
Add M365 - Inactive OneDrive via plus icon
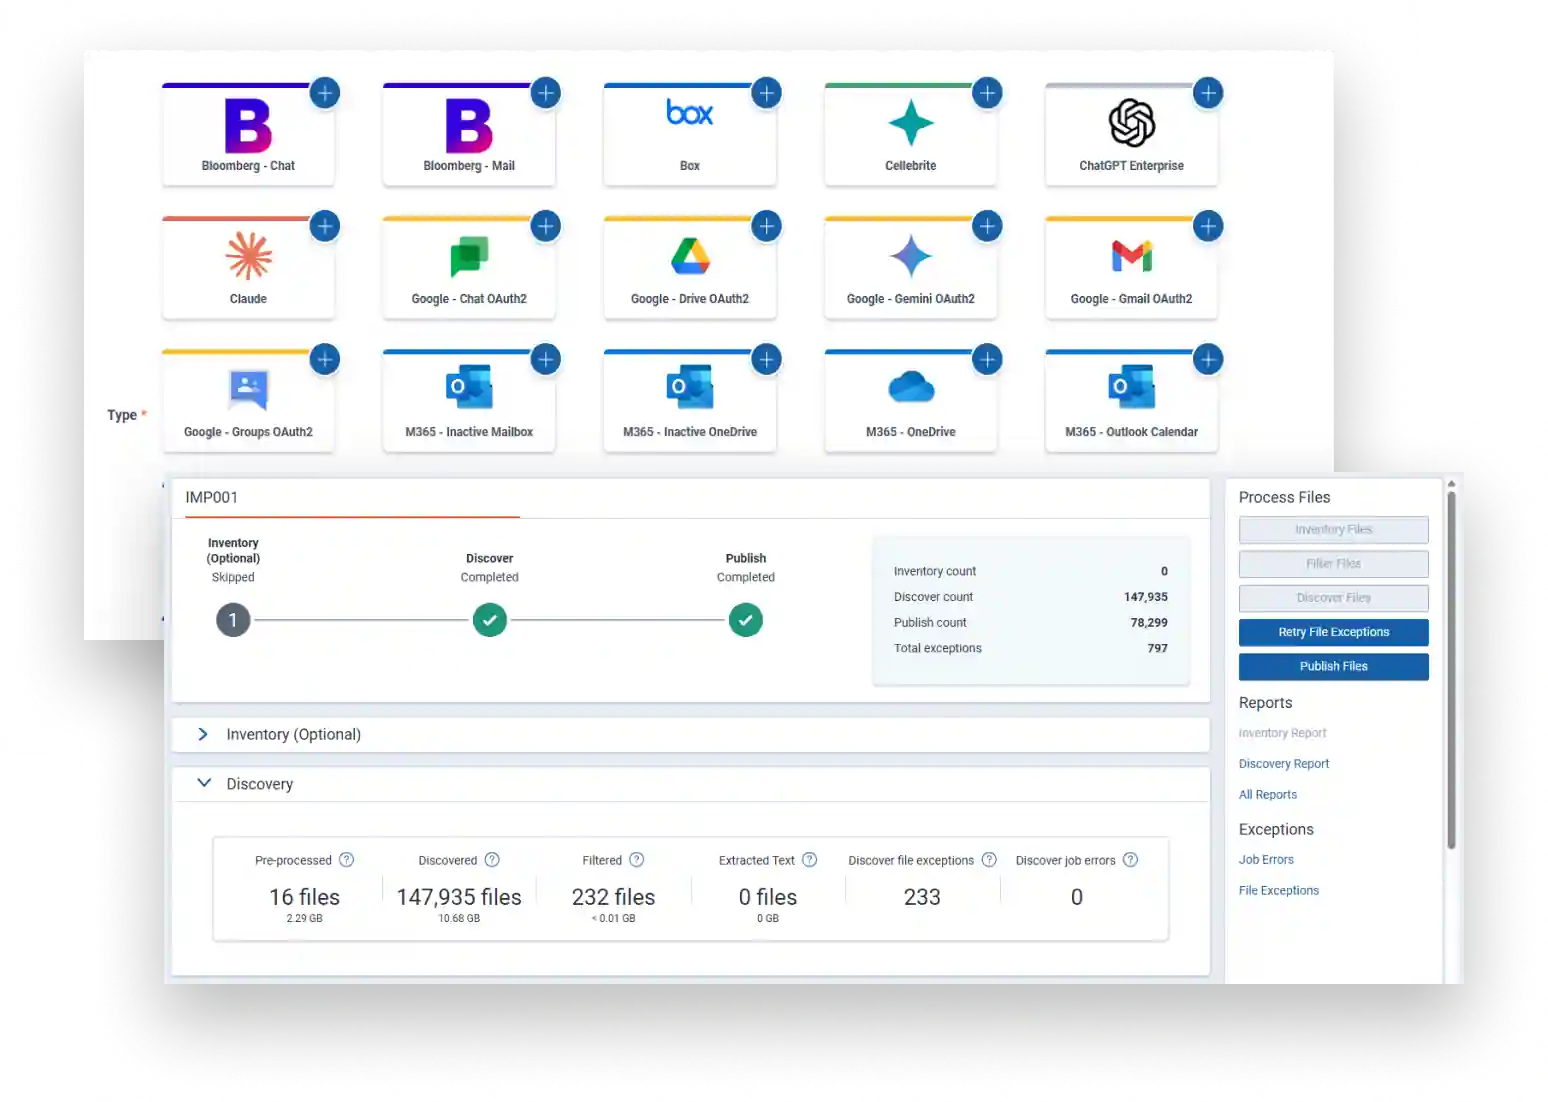pos(767,359)
